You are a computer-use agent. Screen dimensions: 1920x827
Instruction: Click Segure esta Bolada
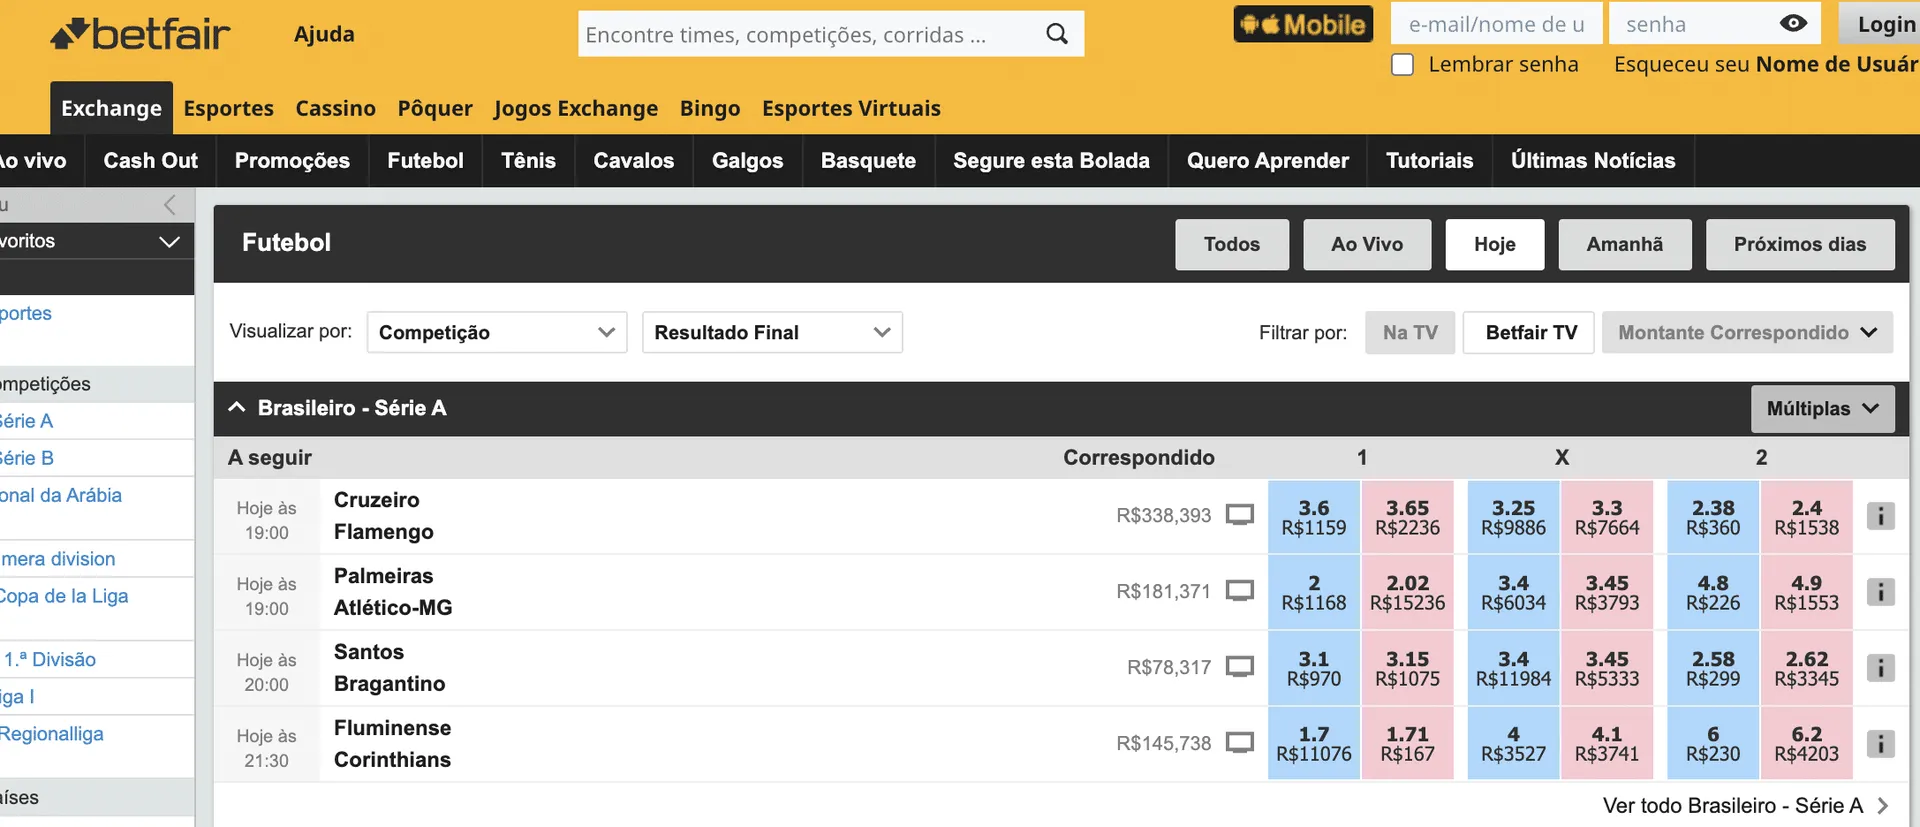(1051, 161)
